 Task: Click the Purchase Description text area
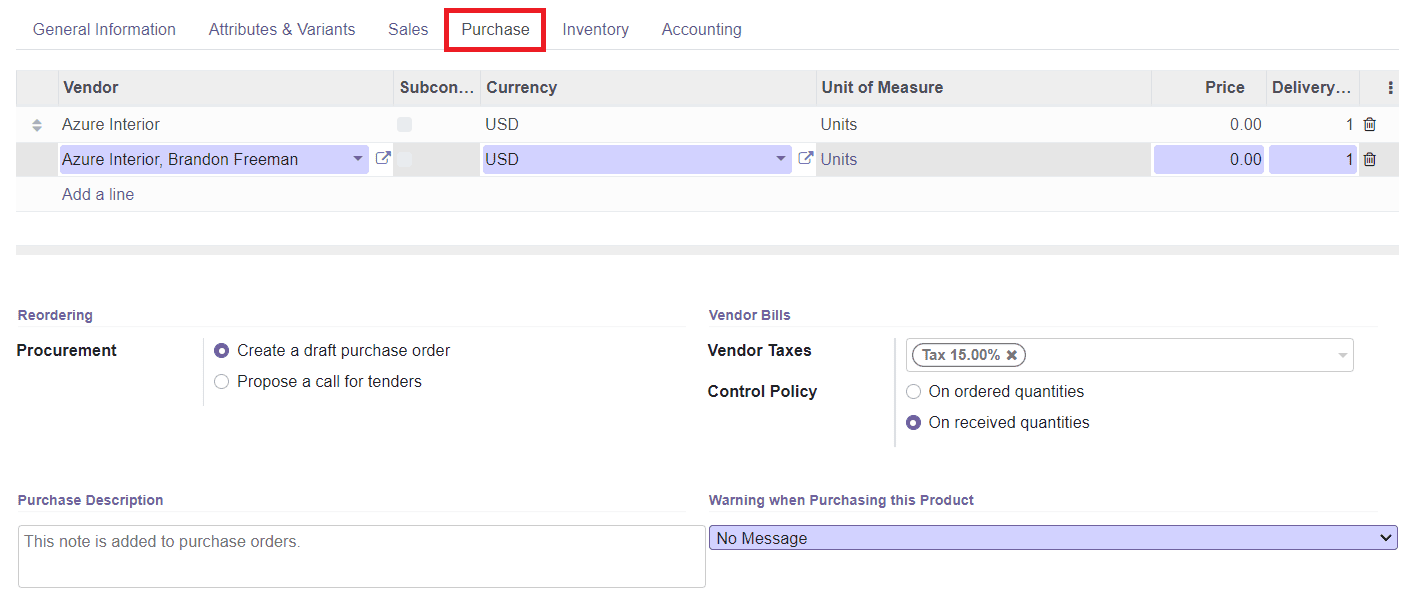tap(361, 555)
